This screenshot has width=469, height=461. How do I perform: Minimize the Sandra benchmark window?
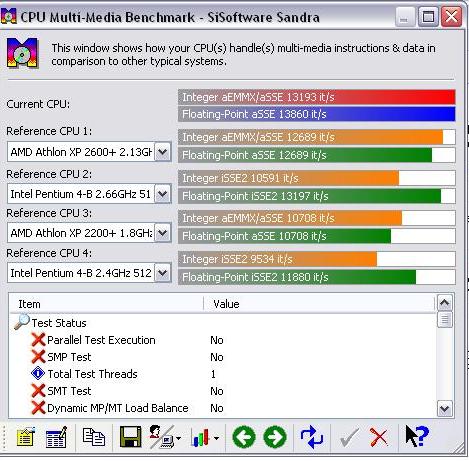[405, 17]
